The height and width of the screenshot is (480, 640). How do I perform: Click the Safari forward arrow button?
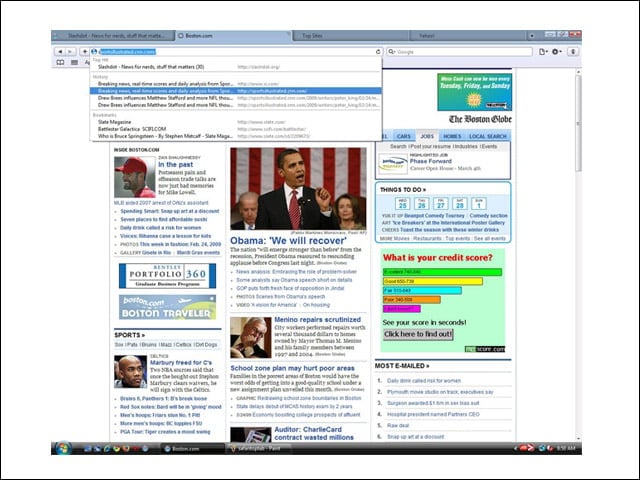tap(70, 51)
